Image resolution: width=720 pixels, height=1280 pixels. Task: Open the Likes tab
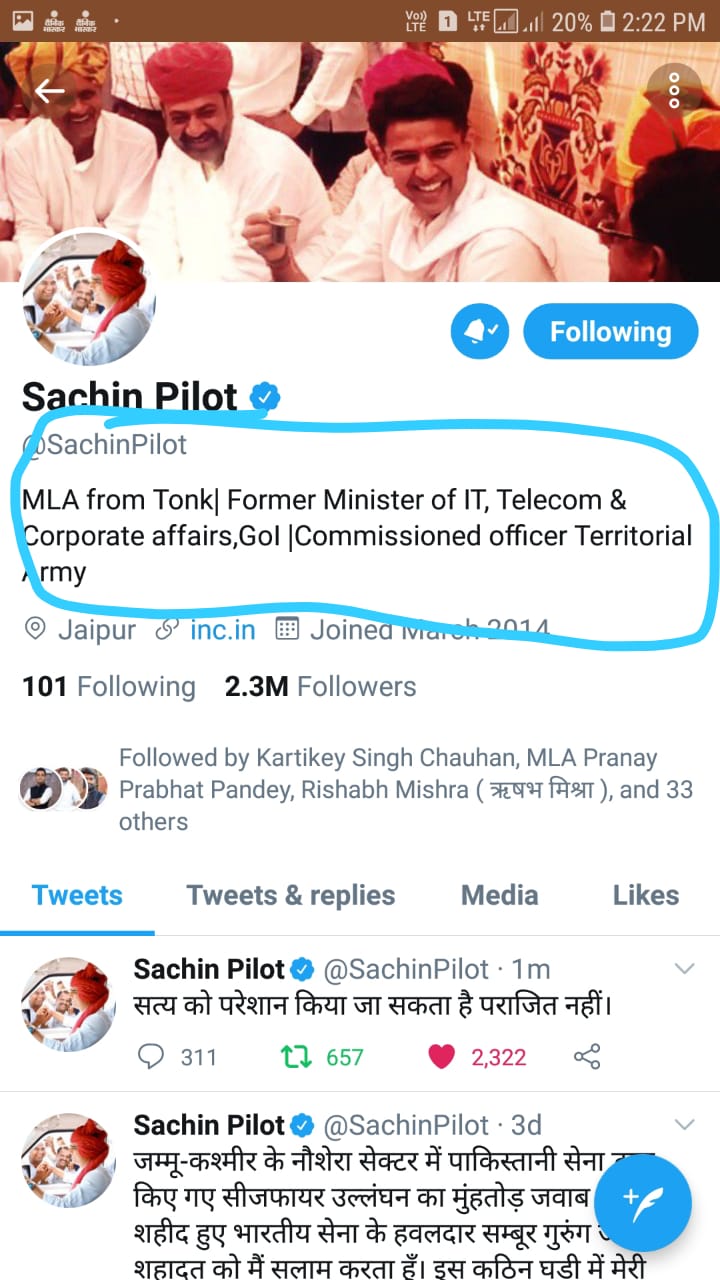[645, 895]
